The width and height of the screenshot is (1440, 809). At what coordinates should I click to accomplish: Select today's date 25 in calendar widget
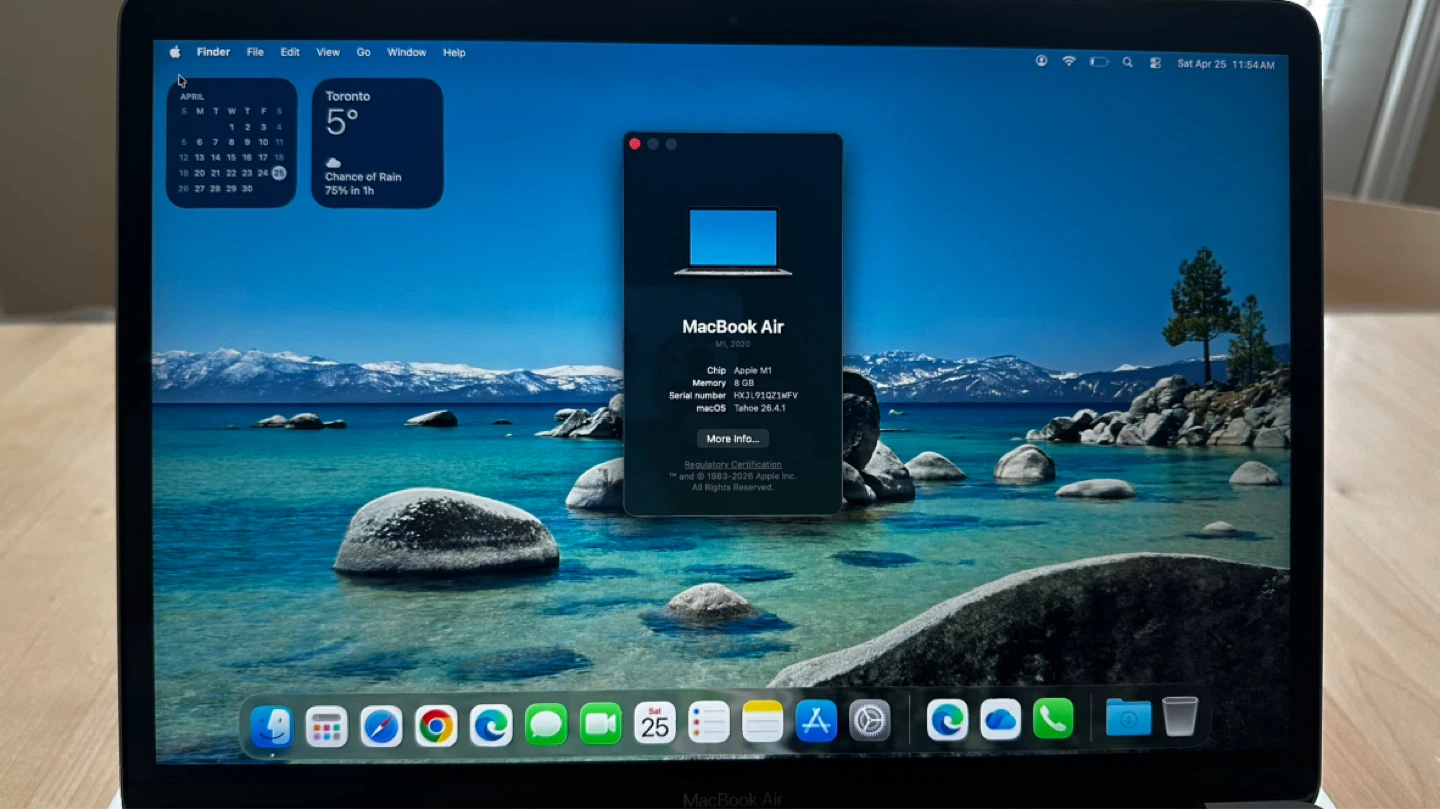pyautogui.click(x=279, y=173)
